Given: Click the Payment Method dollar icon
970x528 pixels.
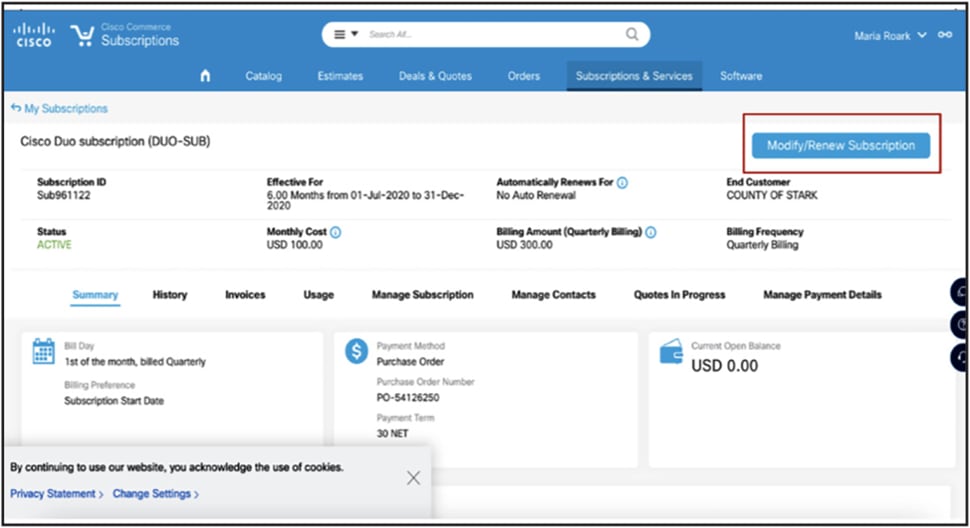Looking at the screenshot, I should click(x=356, y=351).
